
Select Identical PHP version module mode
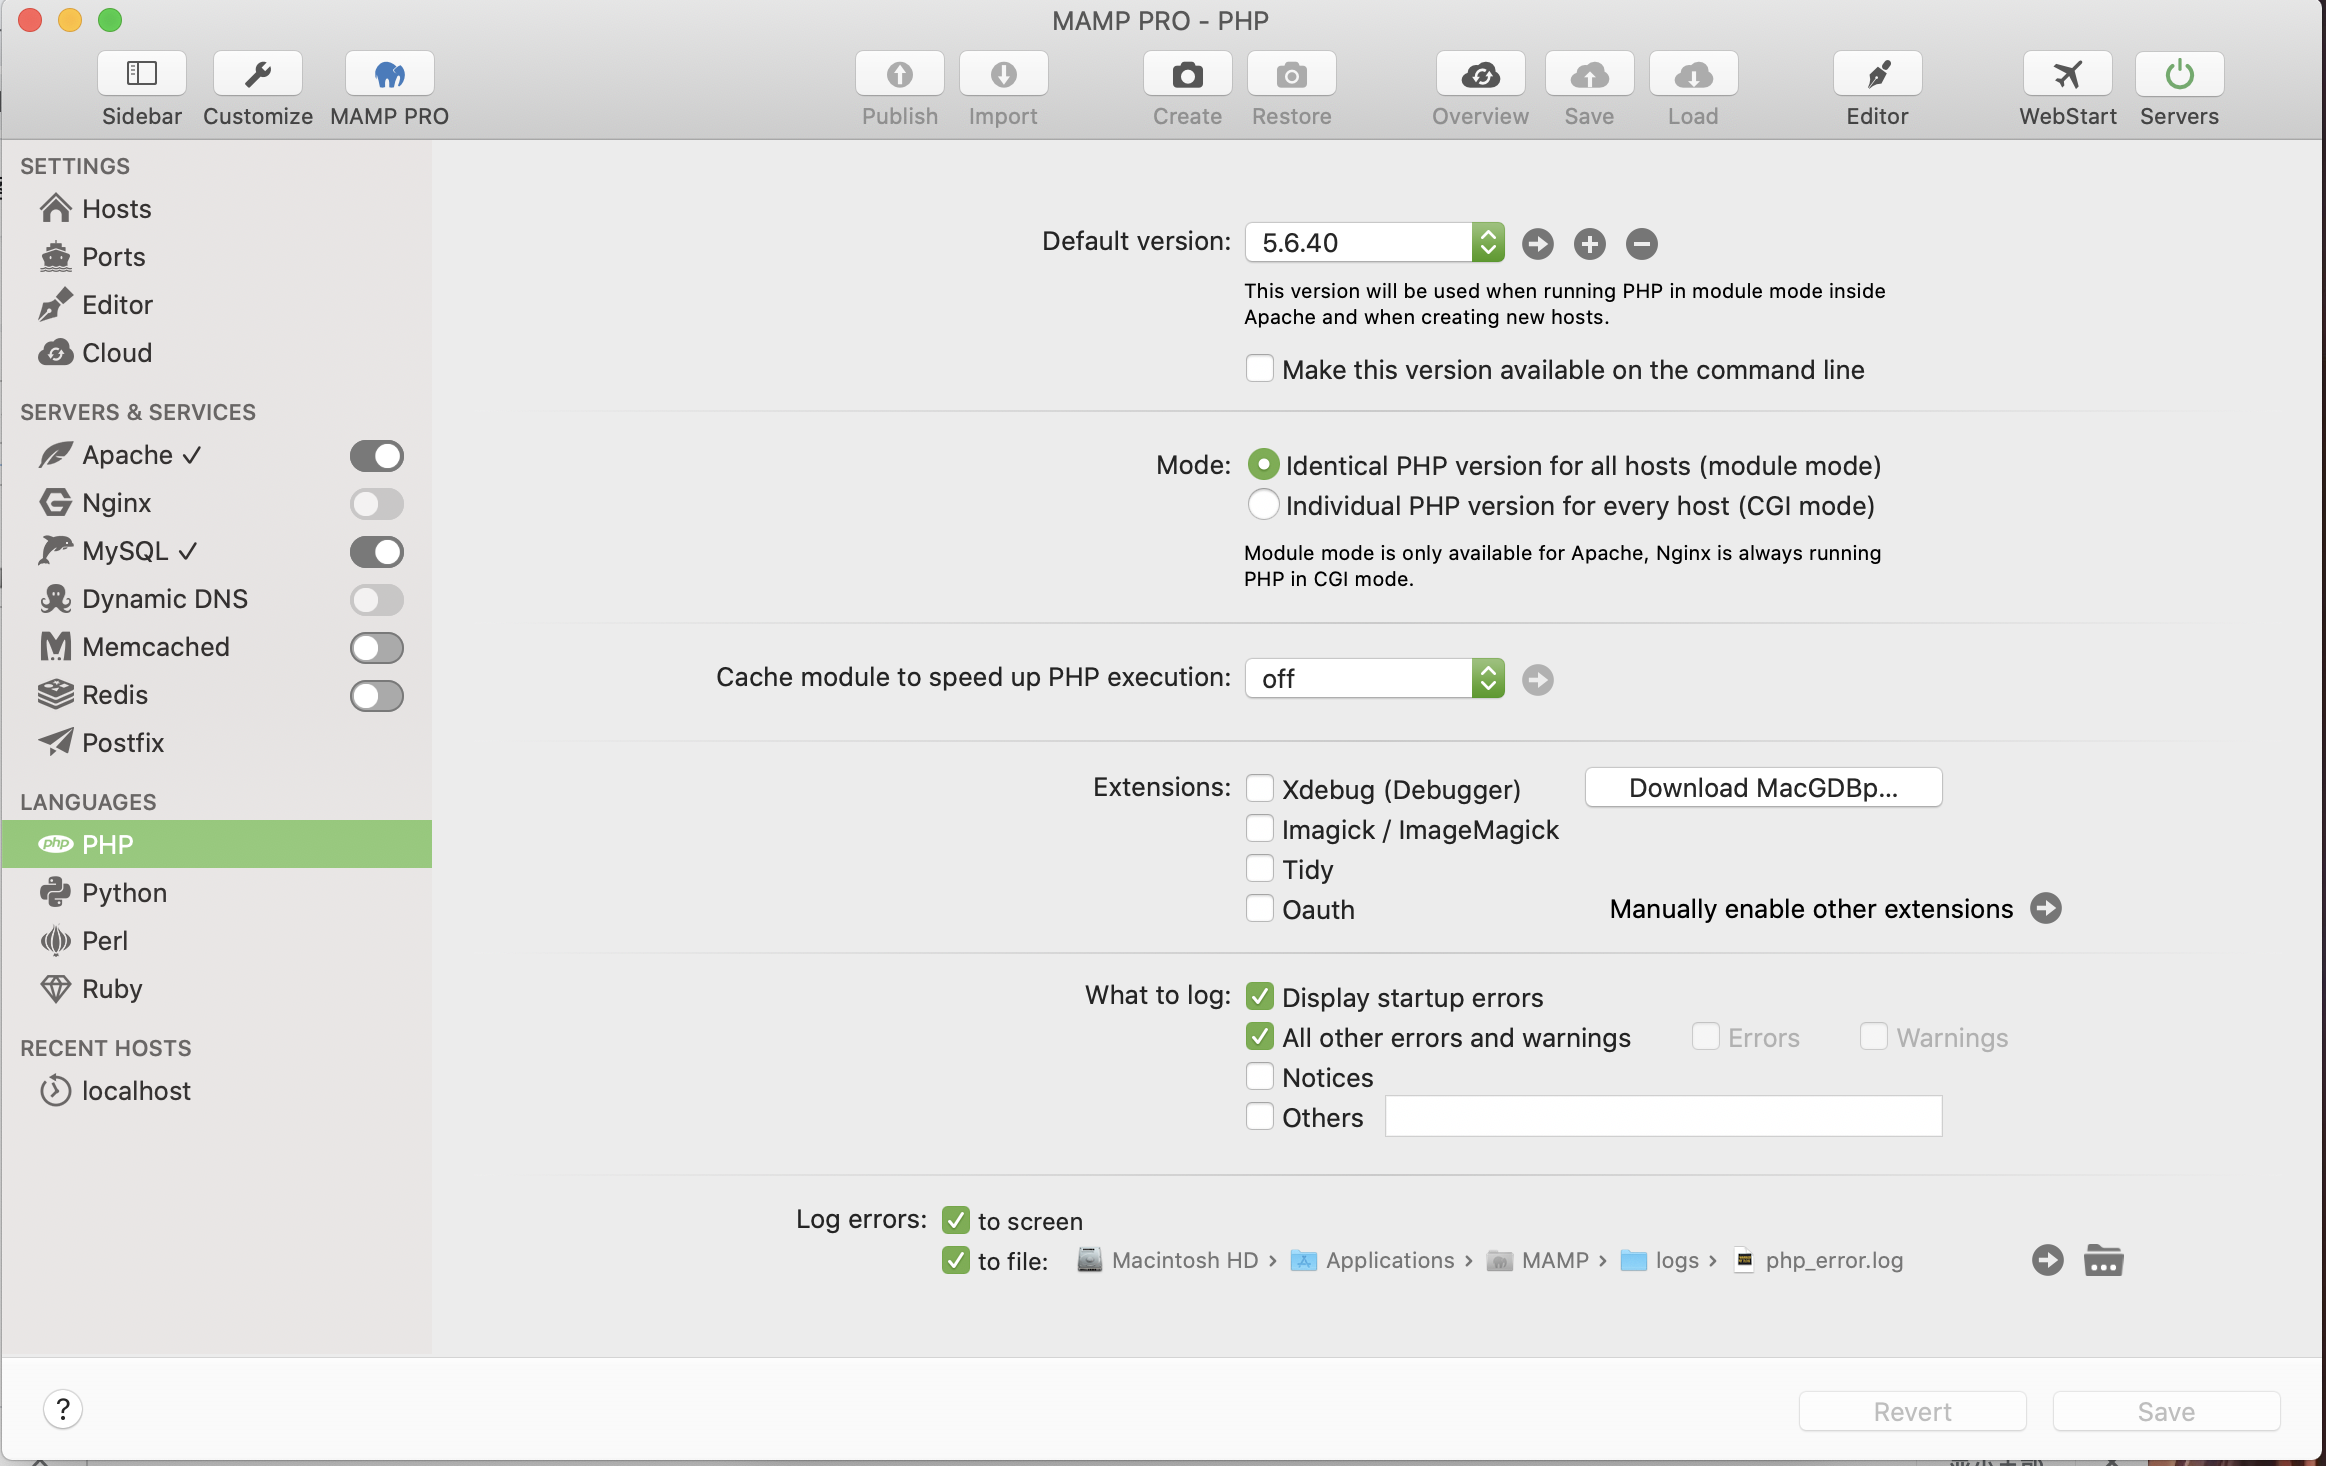click(1264, 465)
